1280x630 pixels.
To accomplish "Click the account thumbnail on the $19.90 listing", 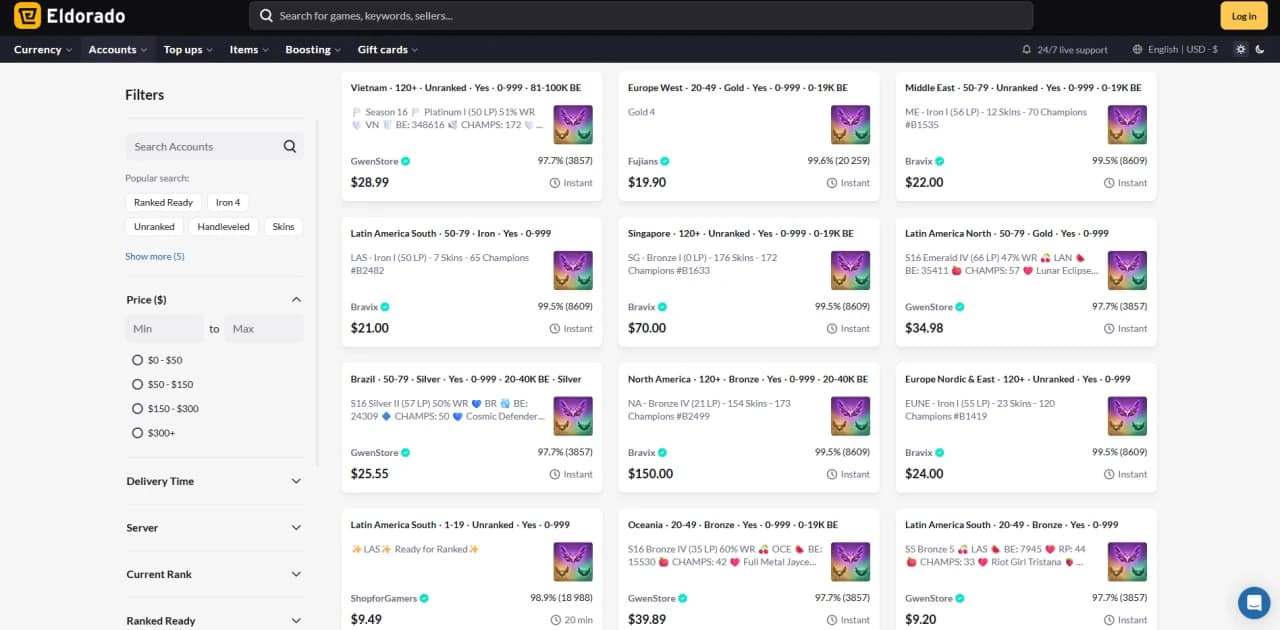I will pos(850,125).
